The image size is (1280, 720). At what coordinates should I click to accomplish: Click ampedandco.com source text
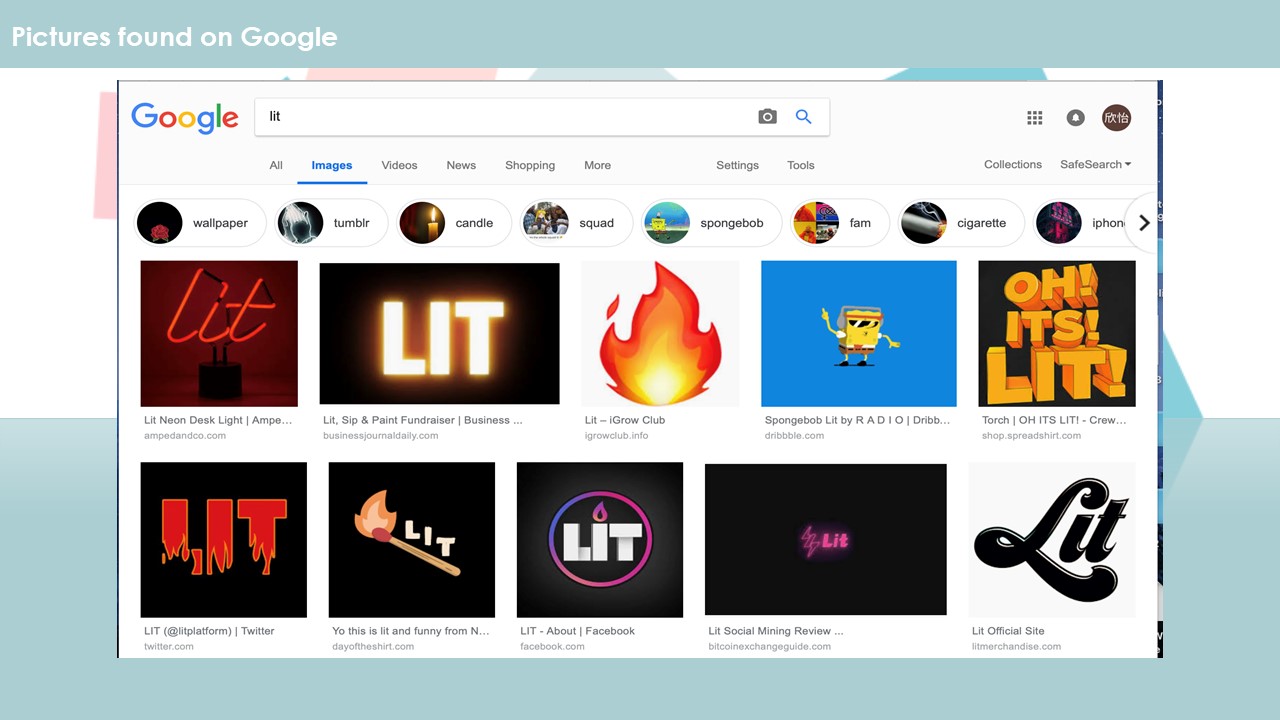pos(185,436)
